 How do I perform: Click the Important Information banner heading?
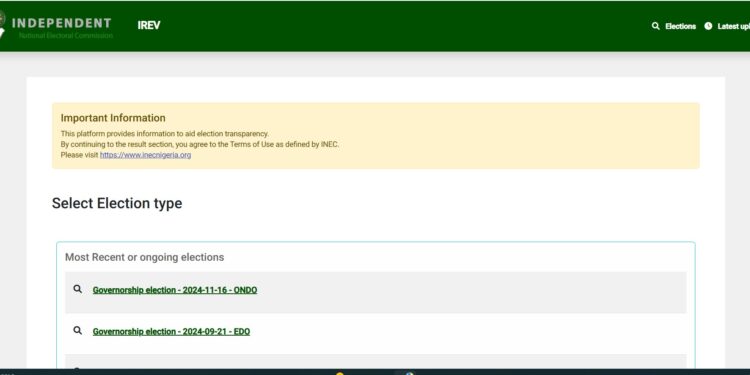click(x=113, y=118)
